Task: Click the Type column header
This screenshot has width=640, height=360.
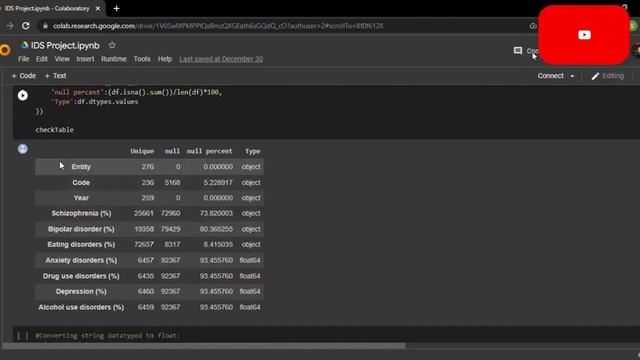Action: pos(253,151)
